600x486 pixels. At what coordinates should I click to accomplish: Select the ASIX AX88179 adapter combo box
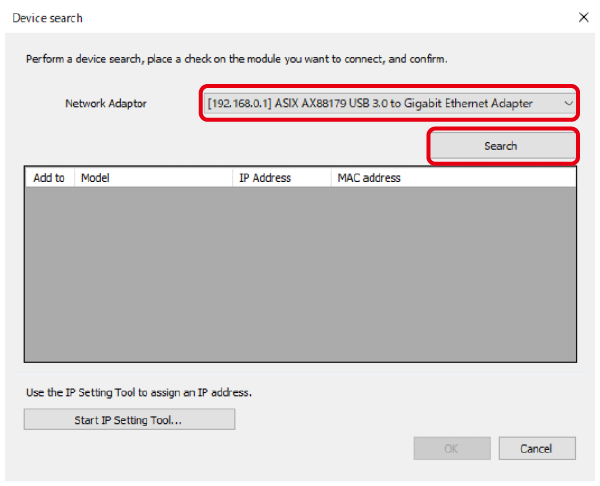point(380,103)
